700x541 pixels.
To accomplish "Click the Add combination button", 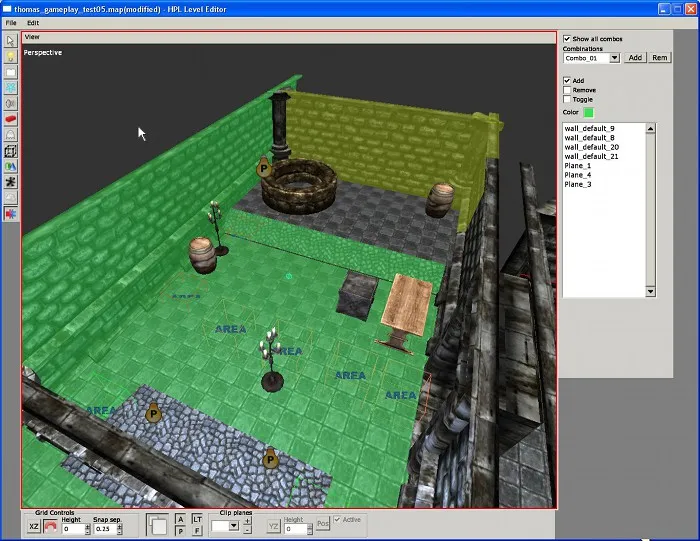I will 635,58.
